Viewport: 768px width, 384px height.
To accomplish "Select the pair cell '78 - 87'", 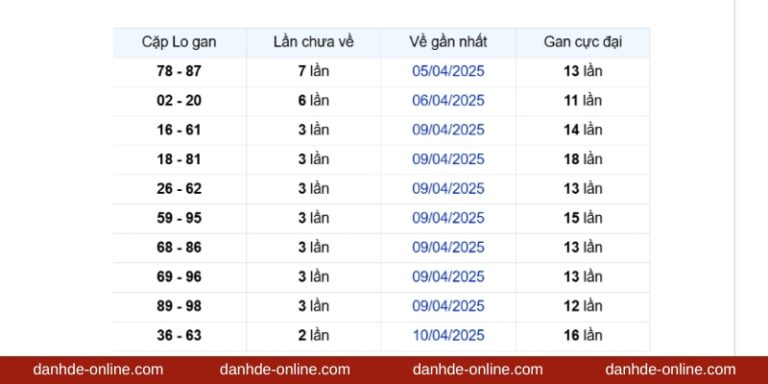I will click(179, 72).
